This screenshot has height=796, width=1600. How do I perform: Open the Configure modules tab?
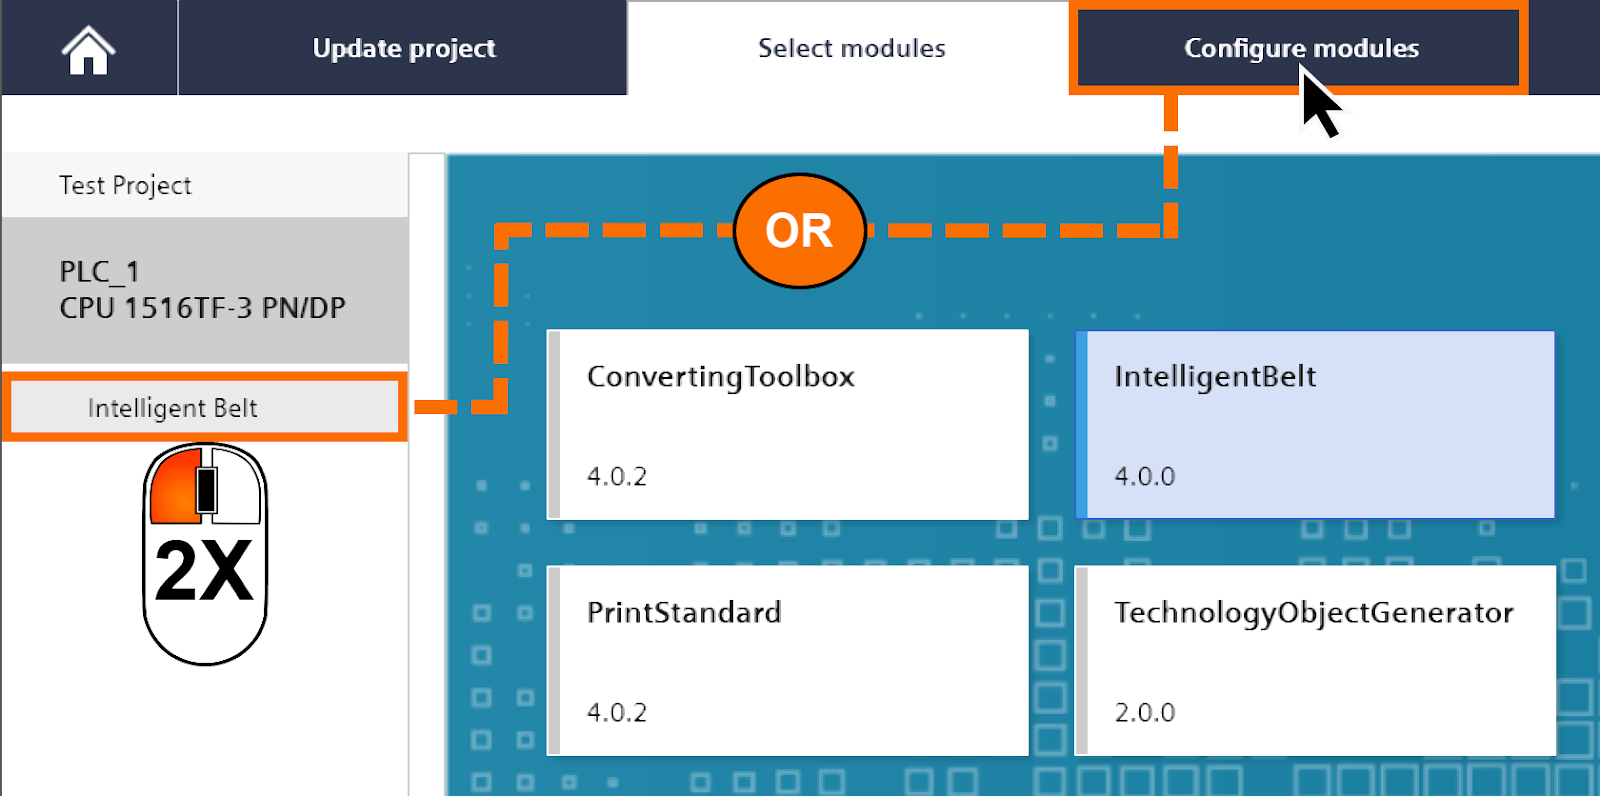point(1300,47)
